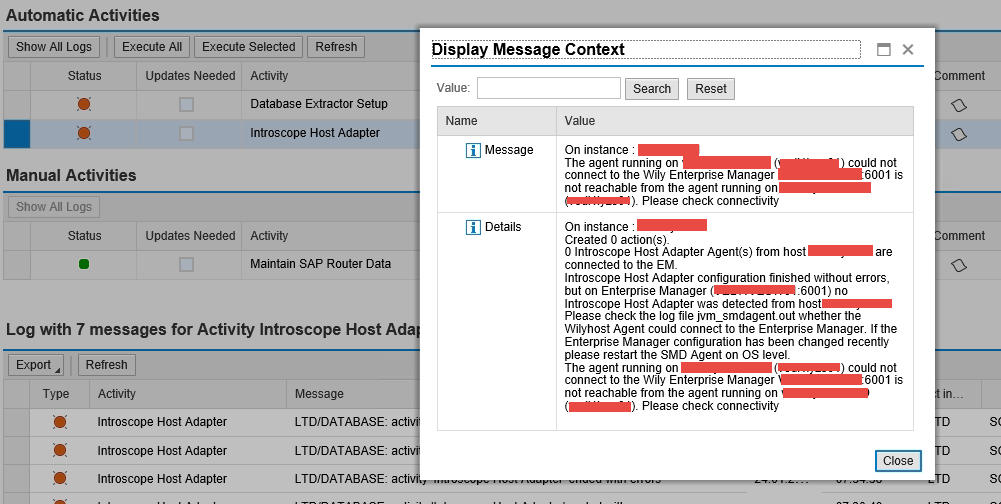Viewport: 1001px width, 504px height.
Task: Click Introscope Host Adapter in third log row
Action: [162, 478]
